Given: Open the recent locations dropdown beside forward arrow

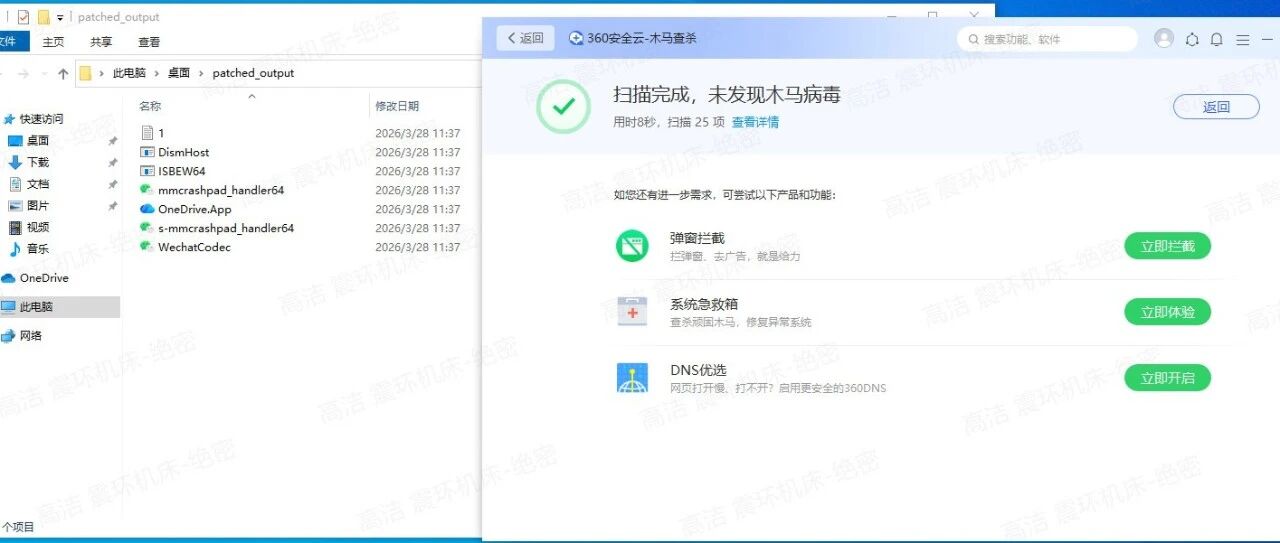Looking at the screenshot, I should pyautogui.click(x=43, y=73).
